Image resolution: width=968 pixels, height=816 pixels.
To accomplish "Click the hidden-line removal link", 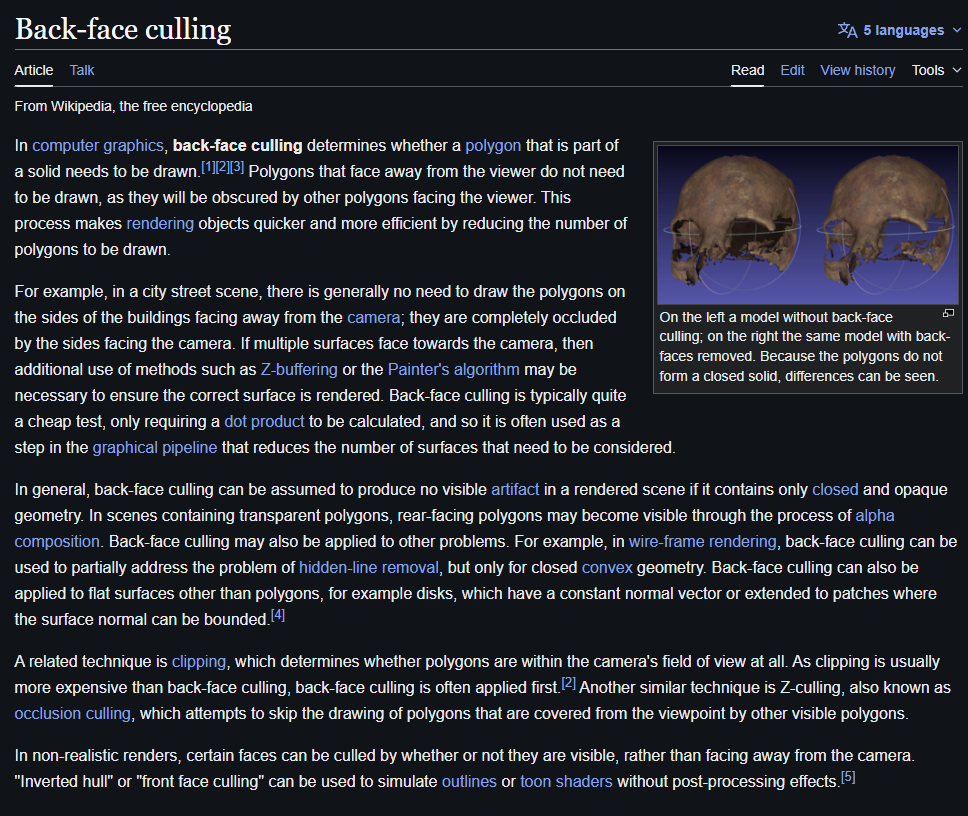I will tap(368, 567).
